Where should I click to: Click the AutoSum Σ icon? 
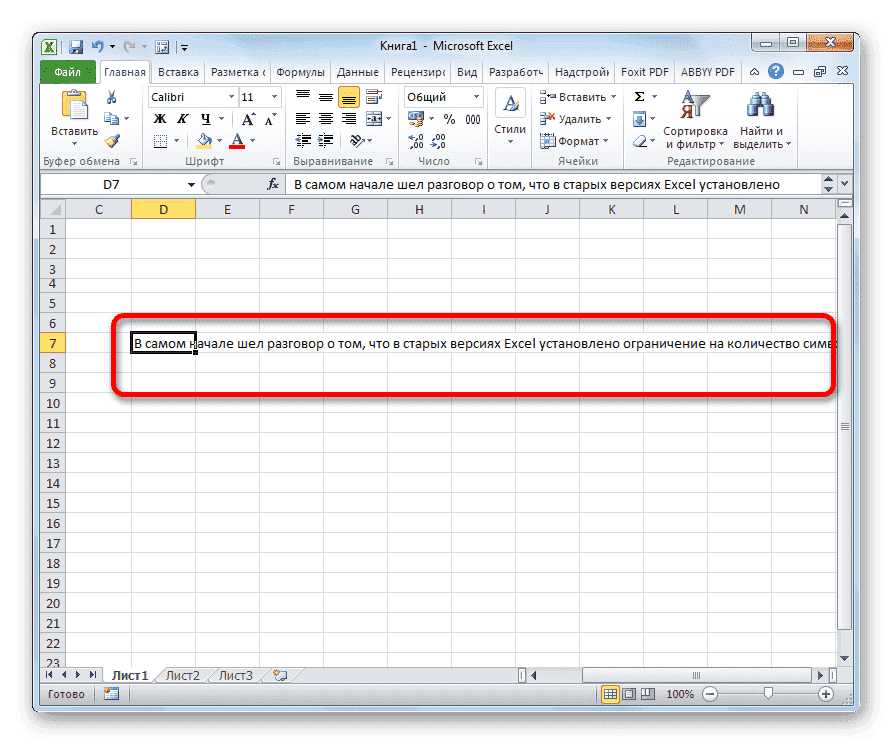(x=637, y=96)
